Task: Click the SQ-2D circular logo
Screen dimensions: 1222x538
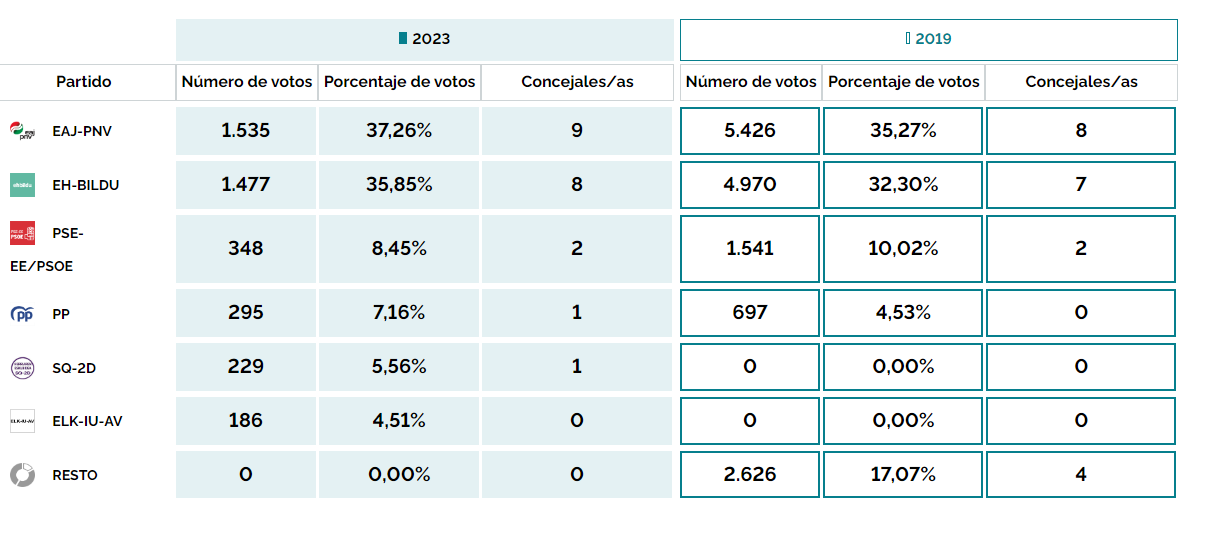Action: click(22, 368)
